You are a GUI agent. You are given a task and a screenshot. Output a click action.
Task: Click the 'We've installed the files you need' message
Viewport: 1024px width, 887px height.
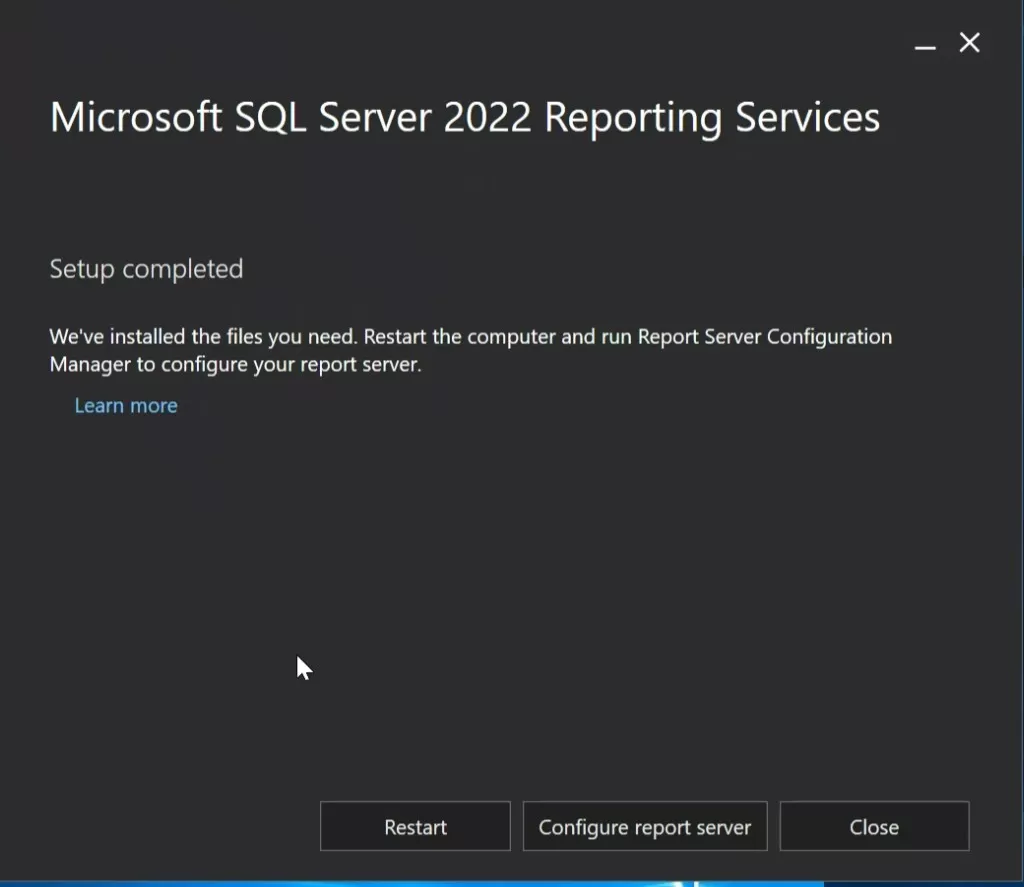coord(471,350)
